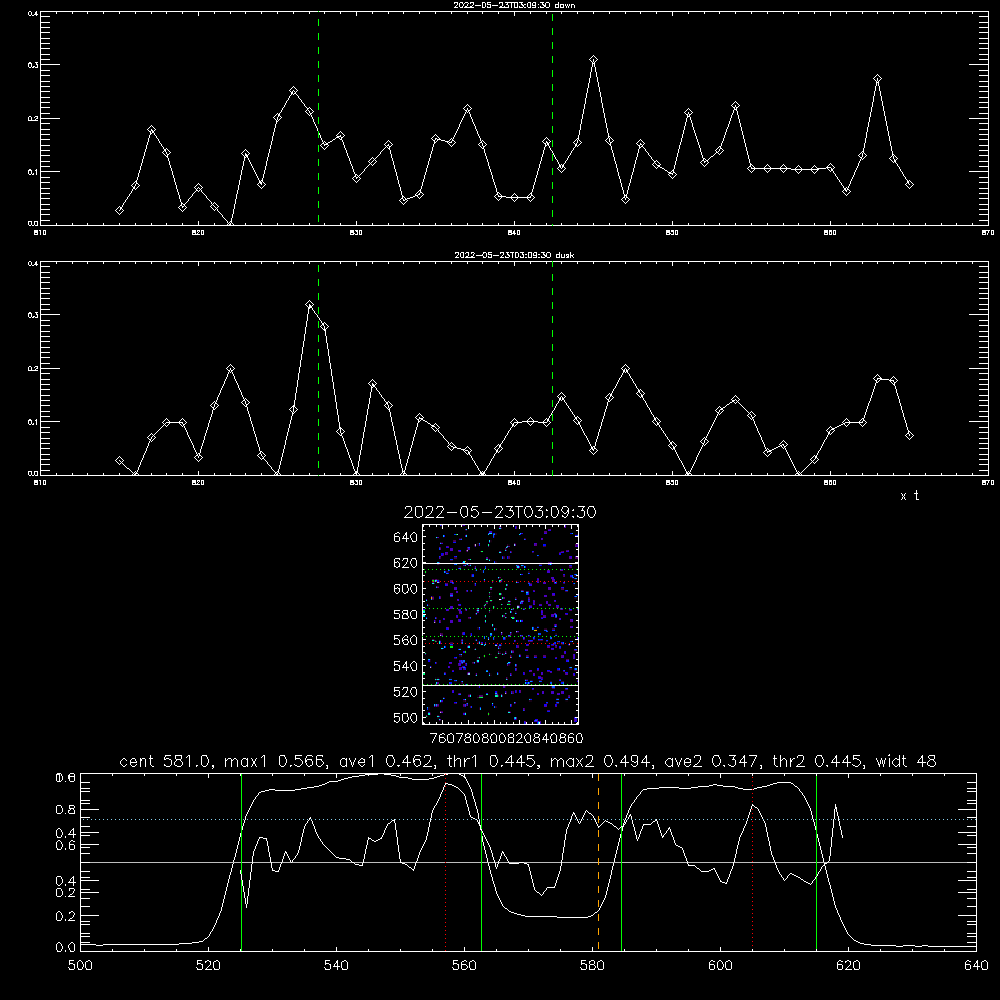
Task: Select the green vertical line near 585
Action: [621, 862]
